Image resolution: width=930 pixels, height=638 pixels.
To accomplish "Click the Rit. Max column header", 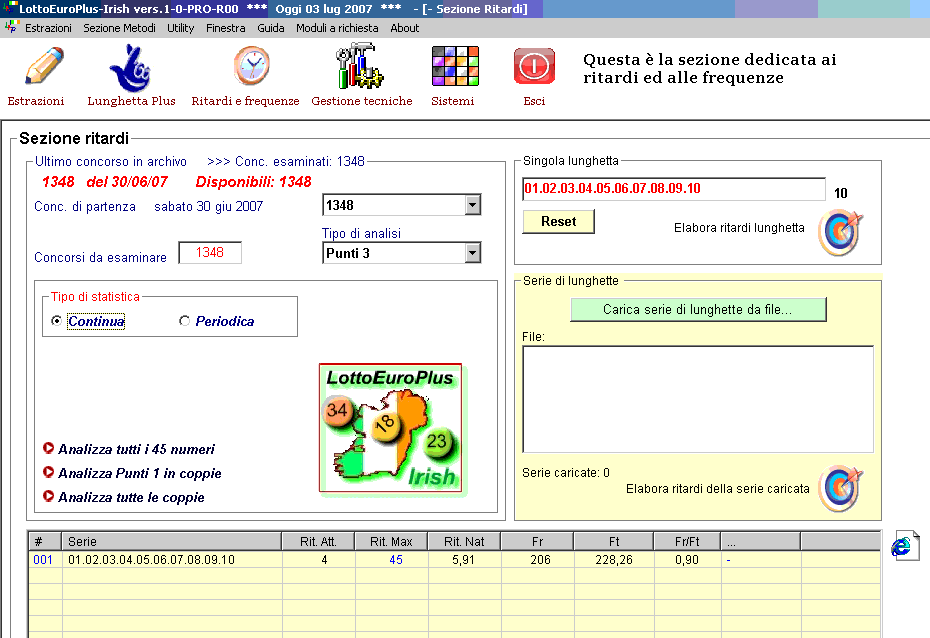I will click(391, 541).
